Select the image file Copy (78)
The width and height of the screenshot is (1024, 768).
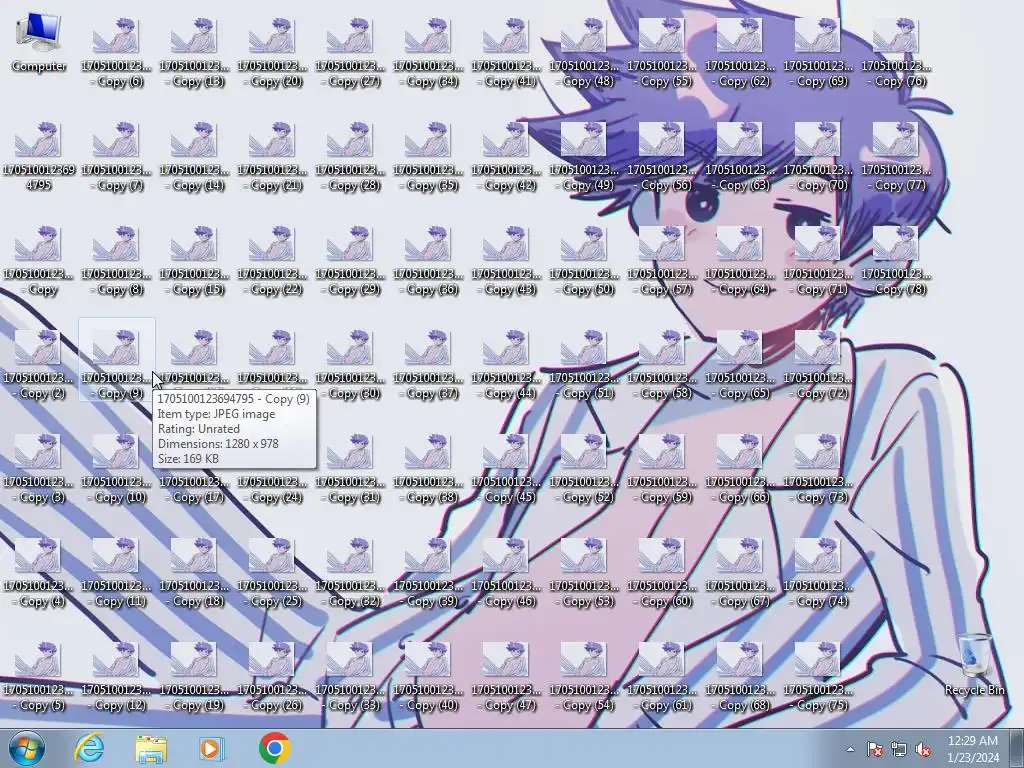coord(896,260)
